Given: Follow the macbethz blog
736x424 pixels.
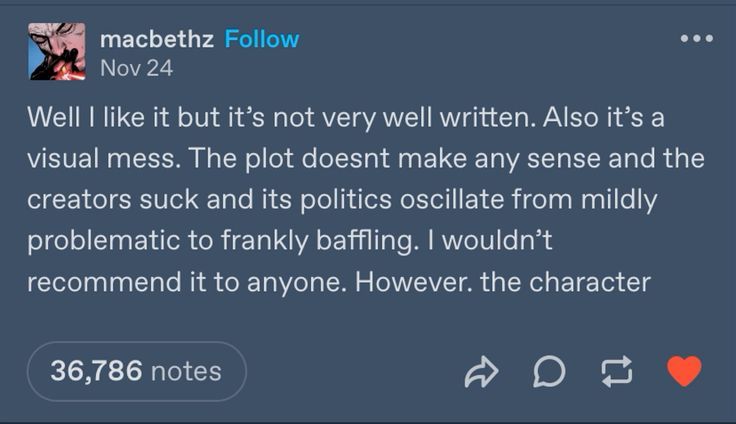Looking at the screenshot, I should pos(262,39).
